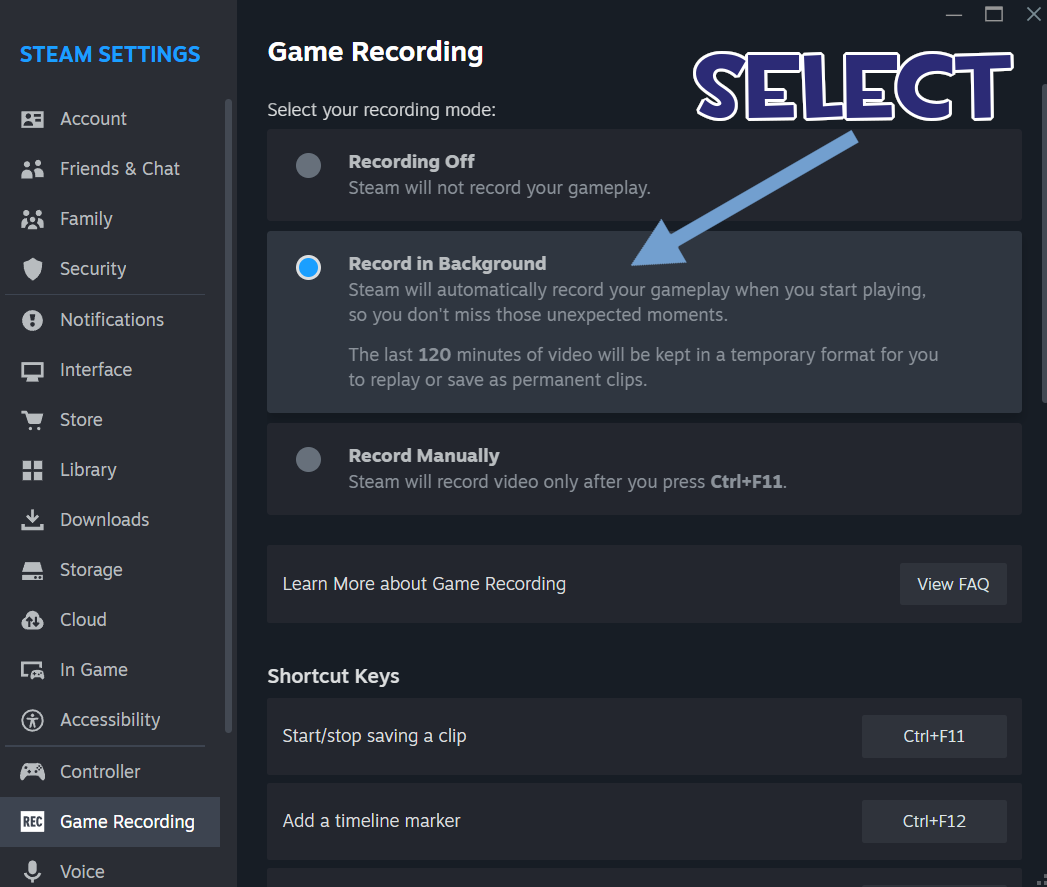The height and width of the screenshot is (887, 1047).
Task: Change the Ctrl+F11 clip shortcut key
Action: 933,737
